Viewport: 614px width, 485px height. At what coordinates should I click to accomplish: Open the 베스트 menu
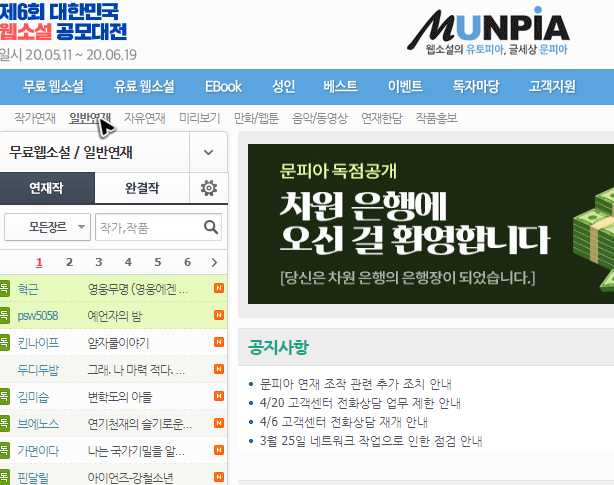(340, 87)
